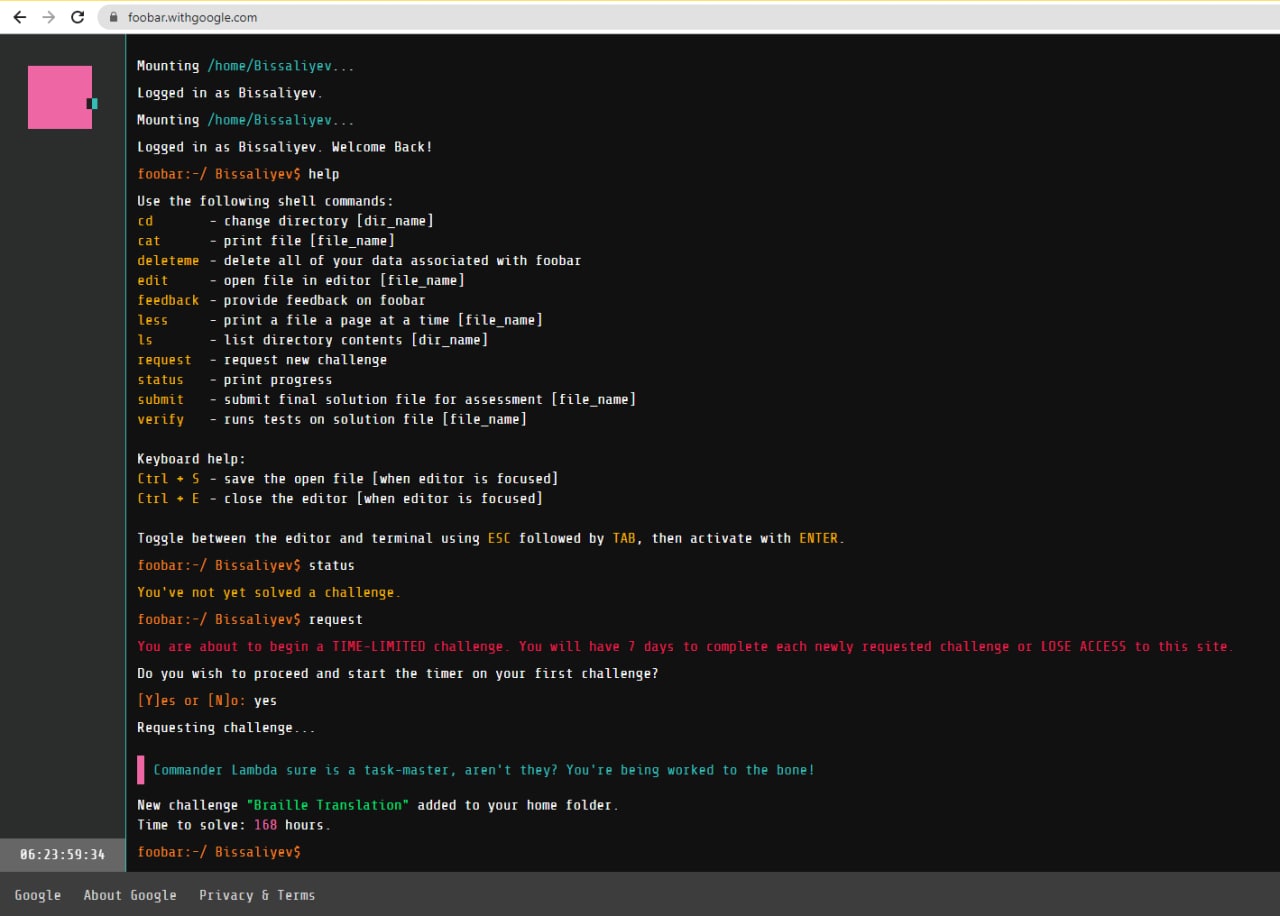Click 'Logged in as Bissaliyev. Welcome Back!' line
The image size is (1280, 916).
(285, 147)
